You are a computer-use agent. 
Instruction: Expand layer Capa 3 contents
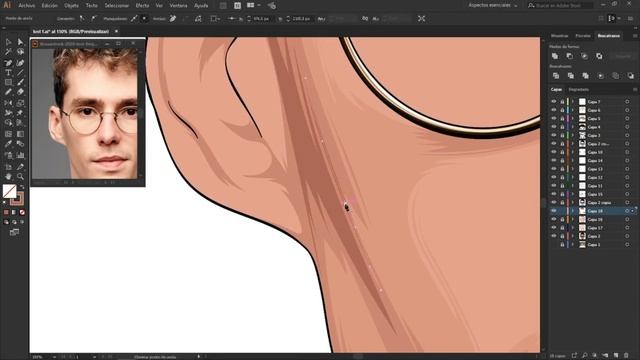click(573, 135)
